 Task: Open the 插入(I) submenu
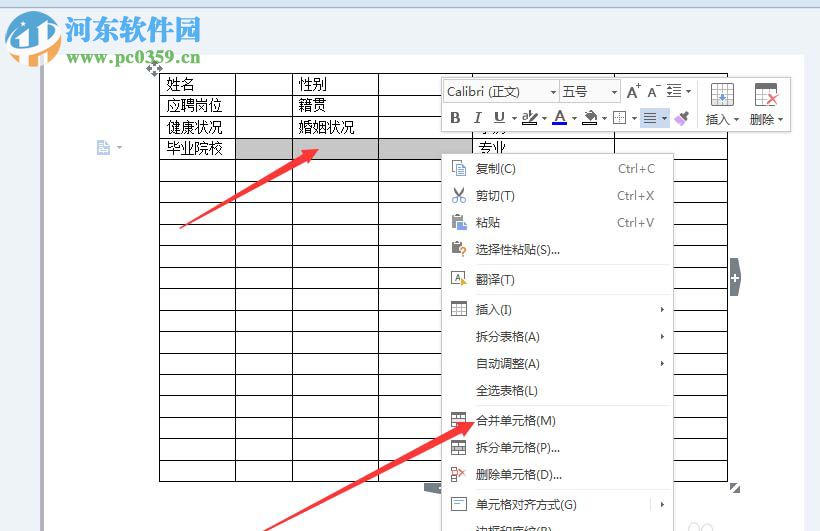pos(557,309)
